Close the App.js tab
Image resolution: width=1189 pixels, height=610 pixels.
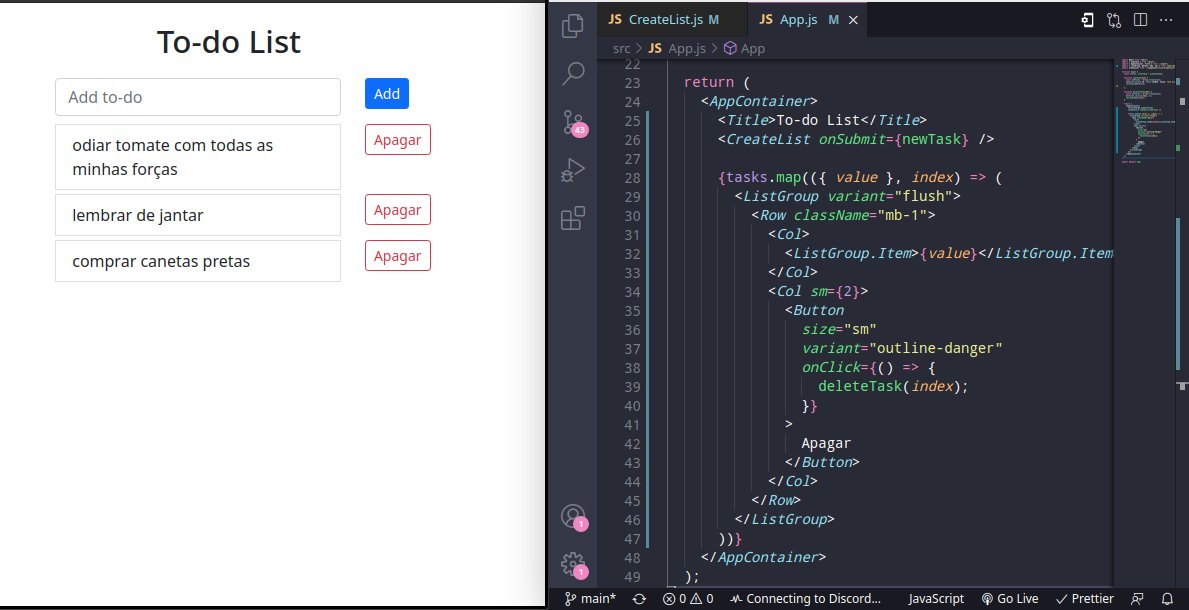tap(853, 20)
